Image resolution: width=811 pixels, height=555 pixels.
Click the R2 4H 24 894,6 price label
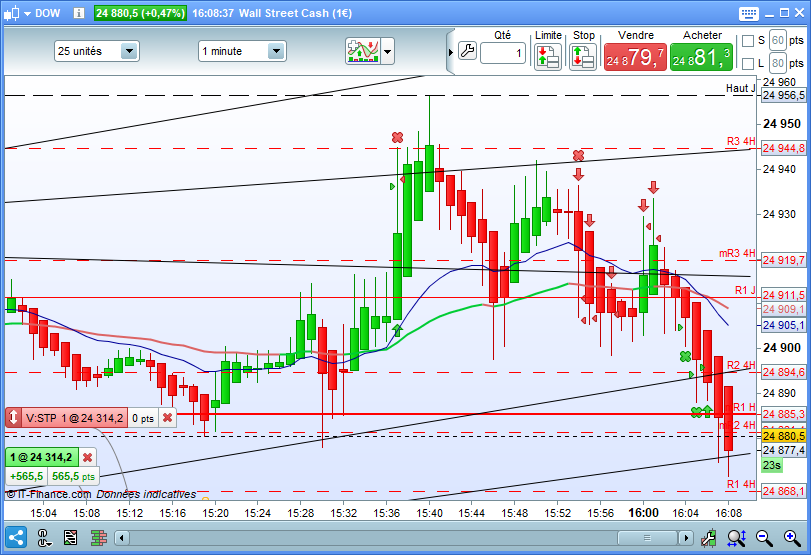coord(784,372)
